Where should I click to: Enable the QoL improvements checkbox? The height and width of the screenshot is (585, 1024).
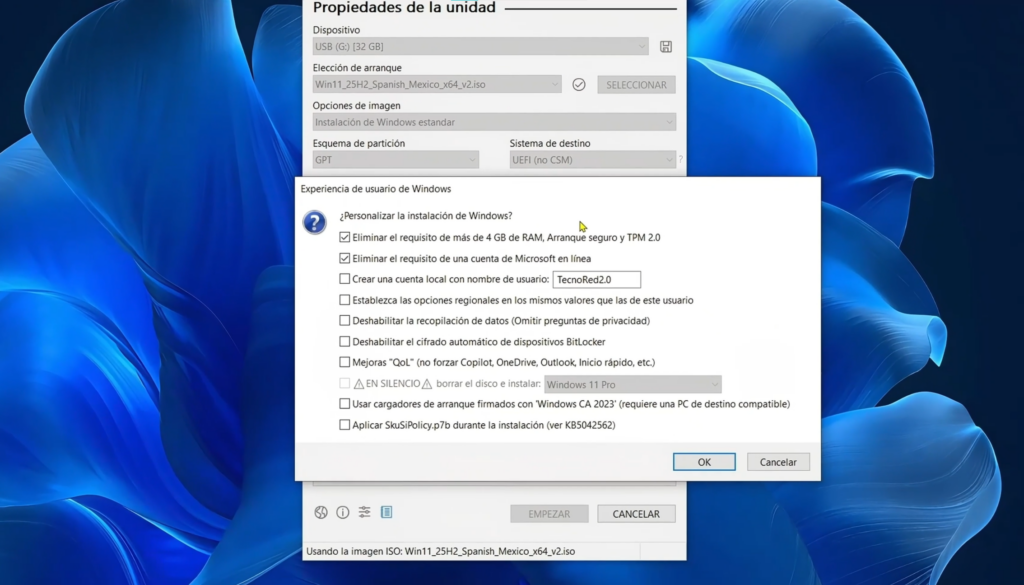tap(344, 362)
